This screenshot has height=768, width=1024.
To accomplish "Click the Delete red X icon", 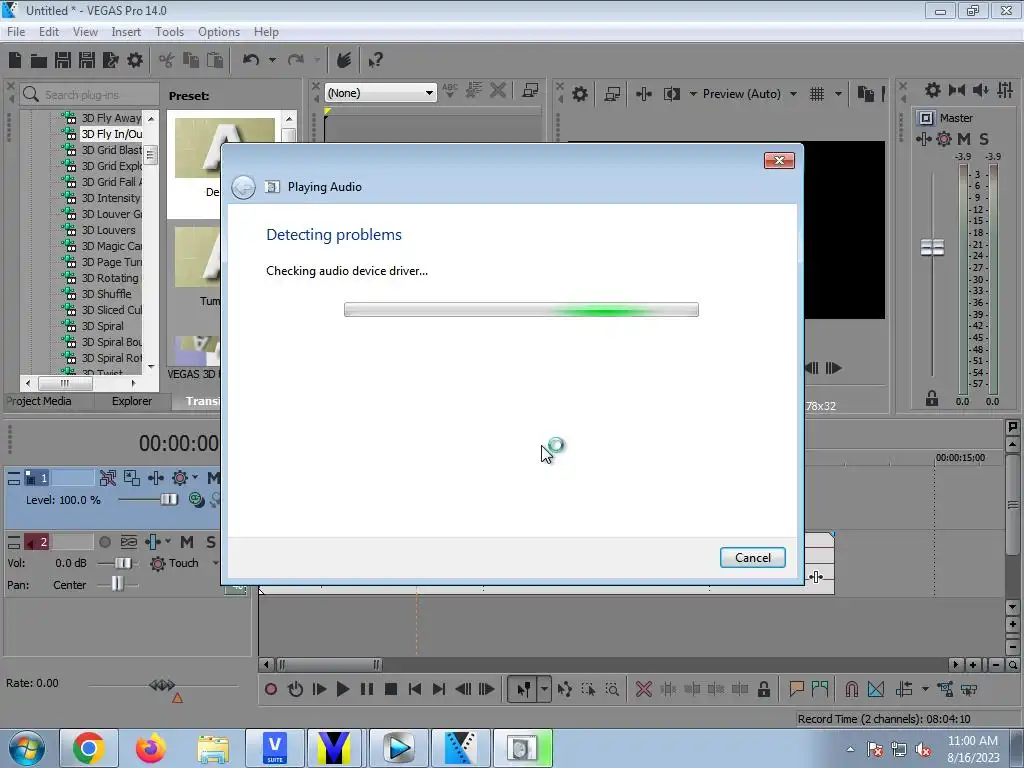I will point(643,689).
